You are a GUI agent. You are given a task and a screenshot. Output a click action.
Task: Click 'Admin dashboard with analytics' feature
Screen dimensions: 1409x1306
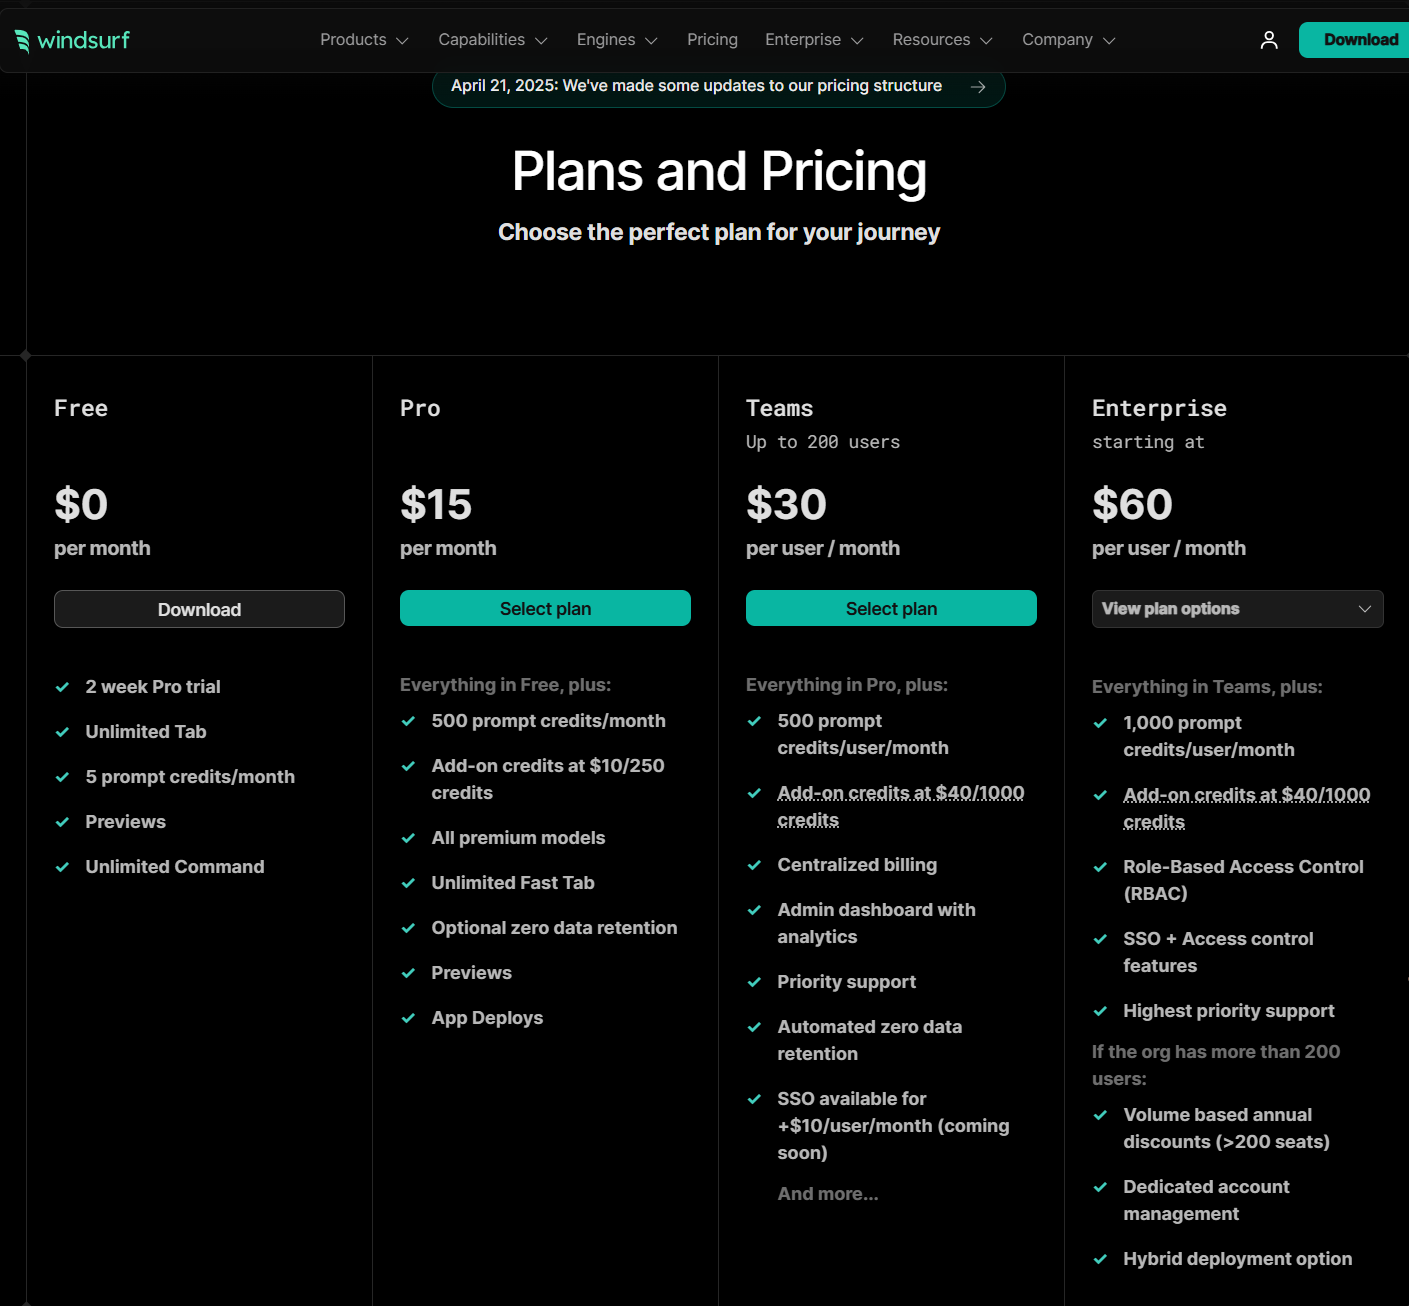(x=877, y=923)
